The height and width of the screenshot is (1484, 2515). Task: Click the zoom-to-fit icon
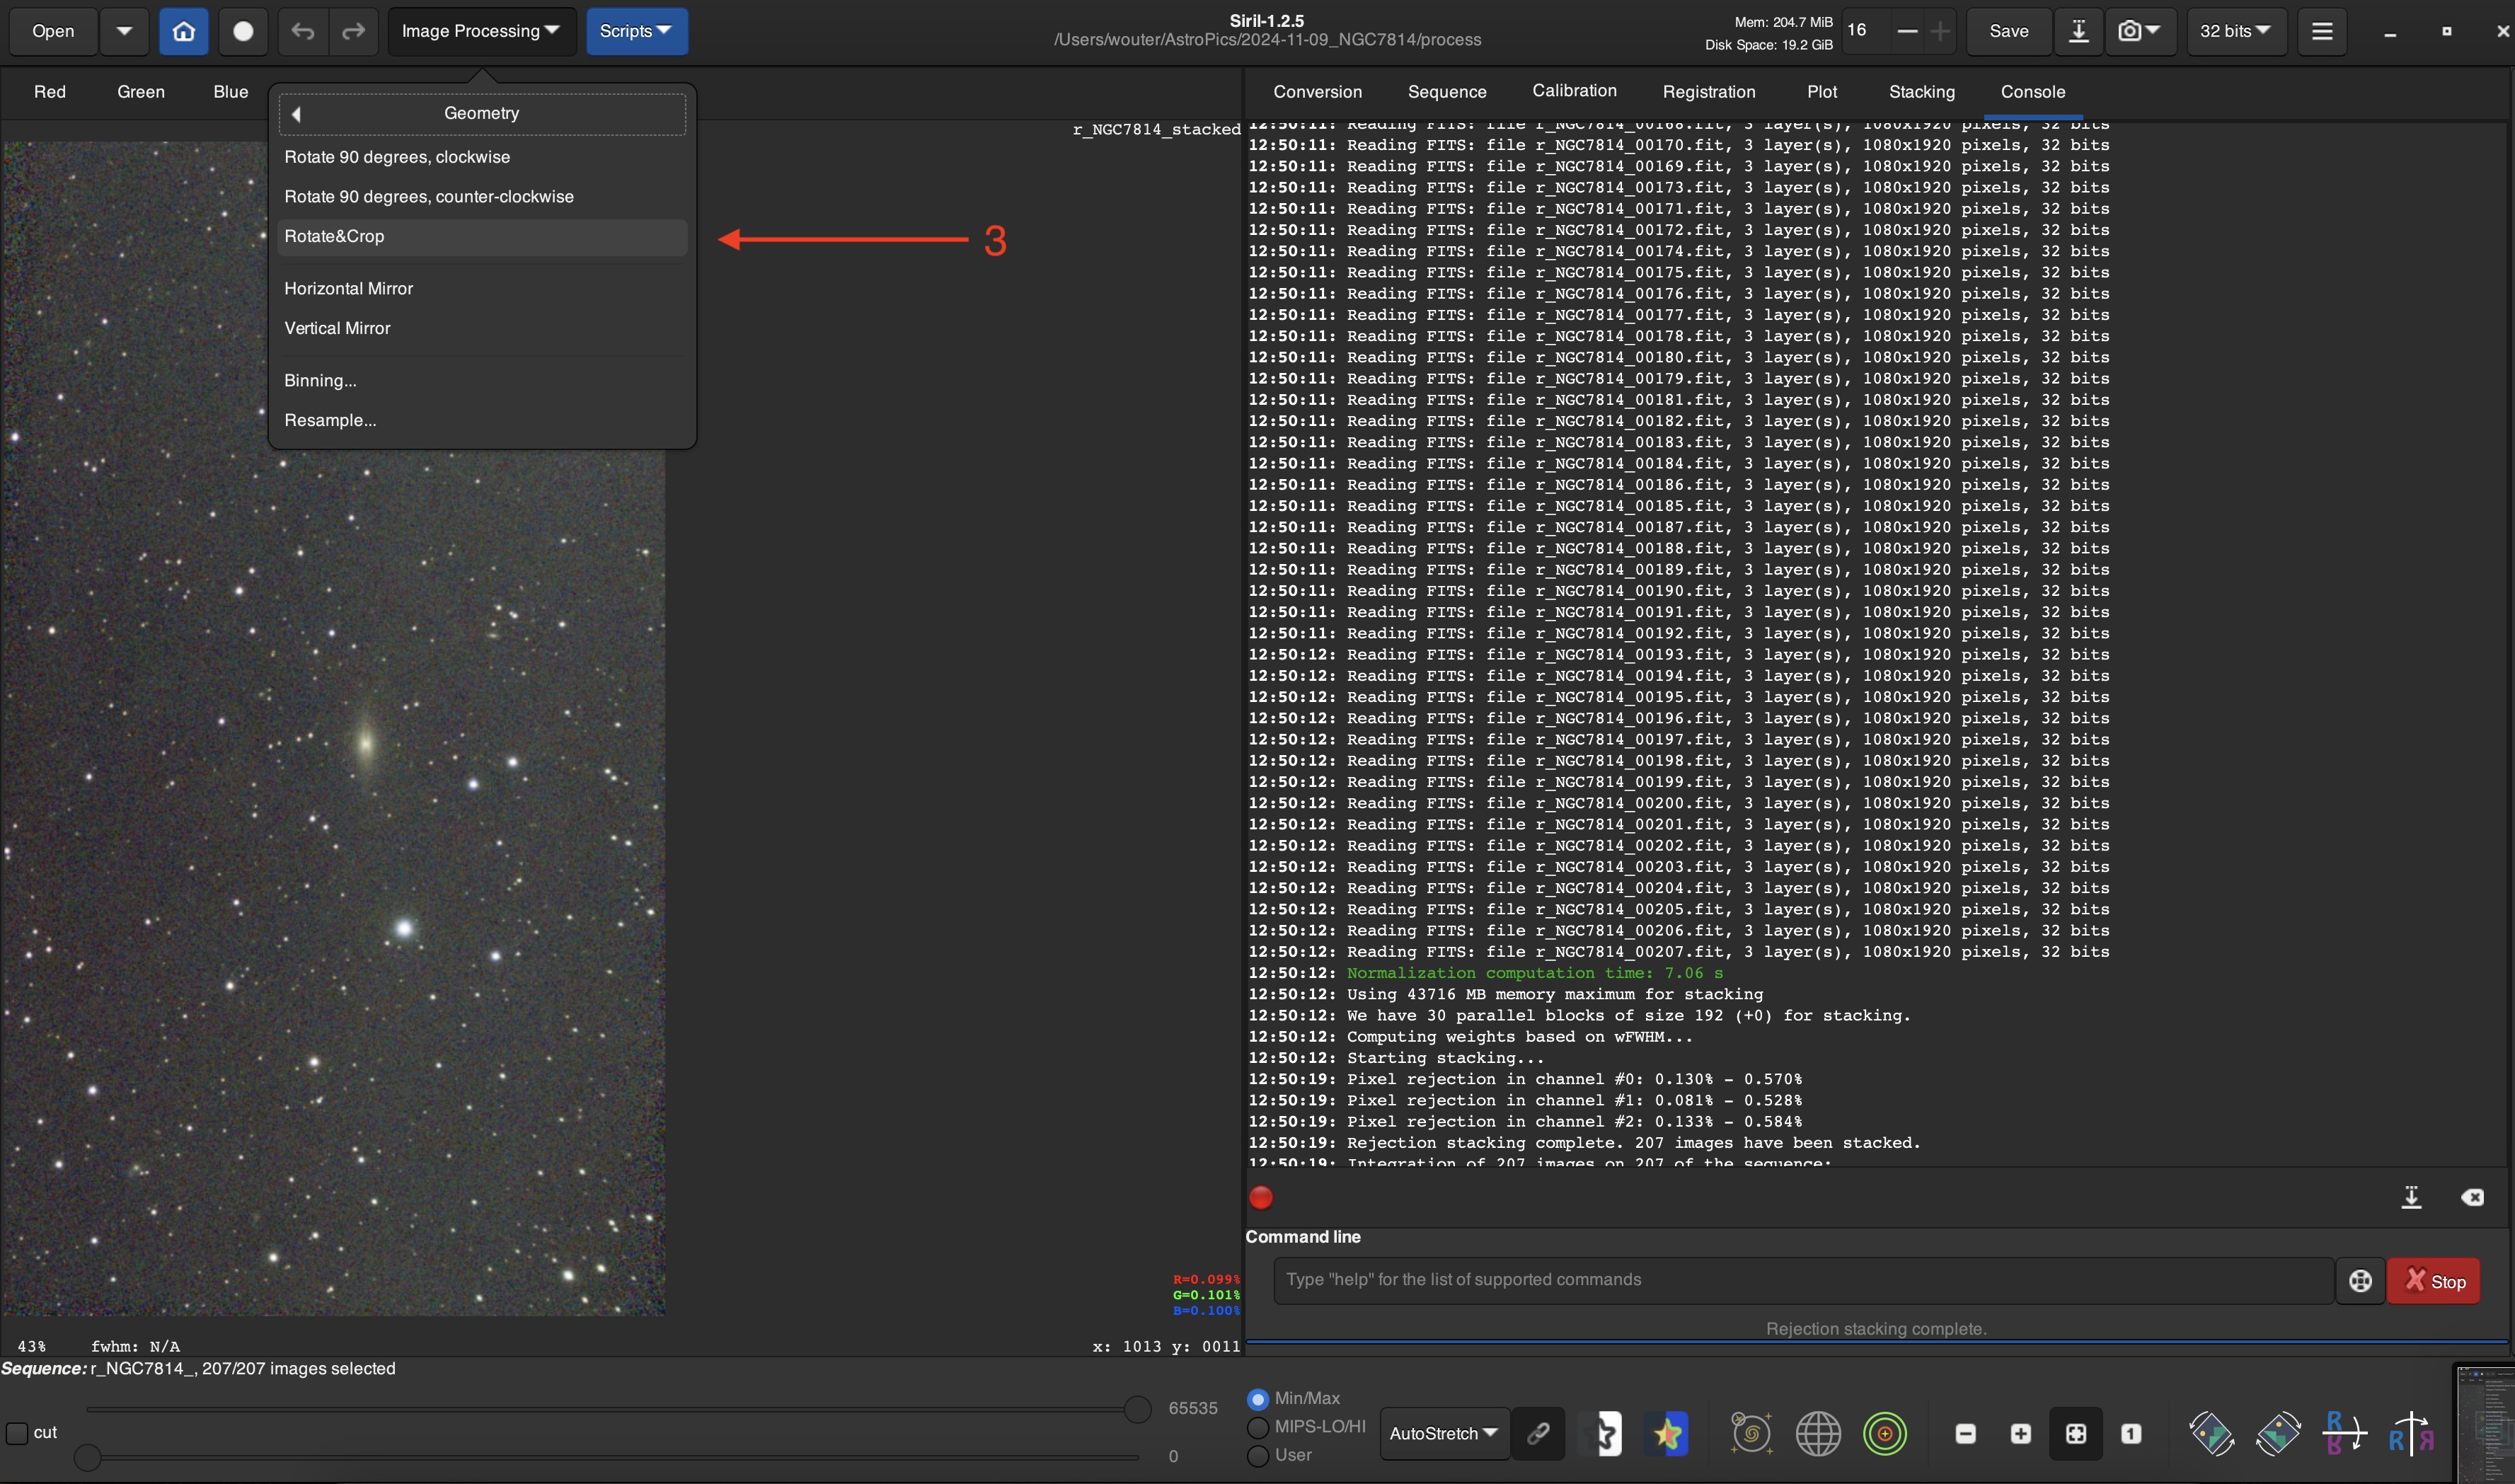[2076, 1434]
